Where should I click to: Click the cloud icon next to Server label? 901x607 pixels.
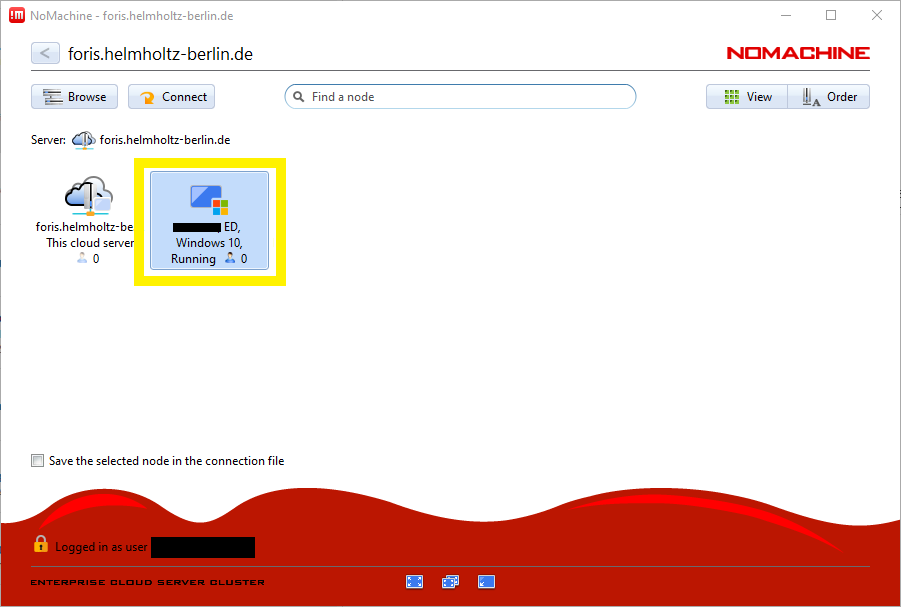84,140
